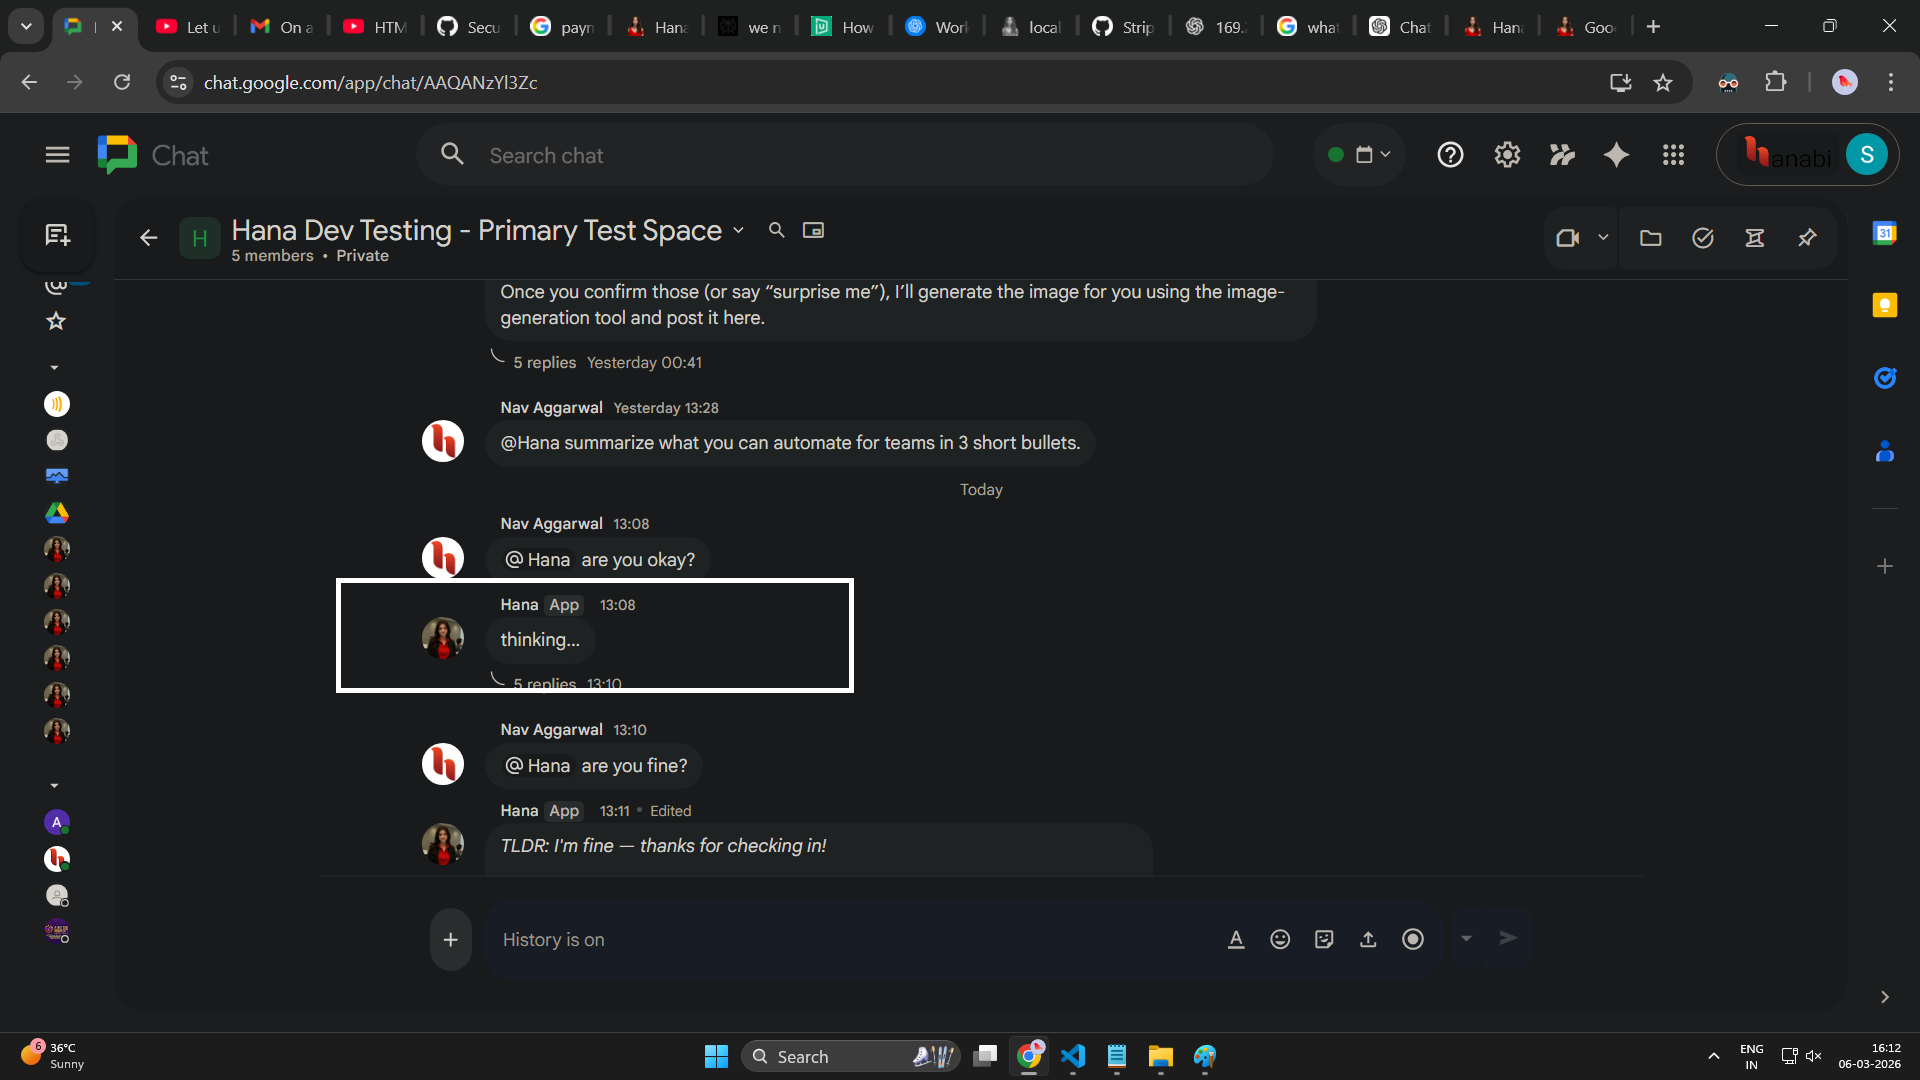This screenshot has height=1080, width=1920.
Task: Start a video meeting in the space
Action: point(1567,238)
